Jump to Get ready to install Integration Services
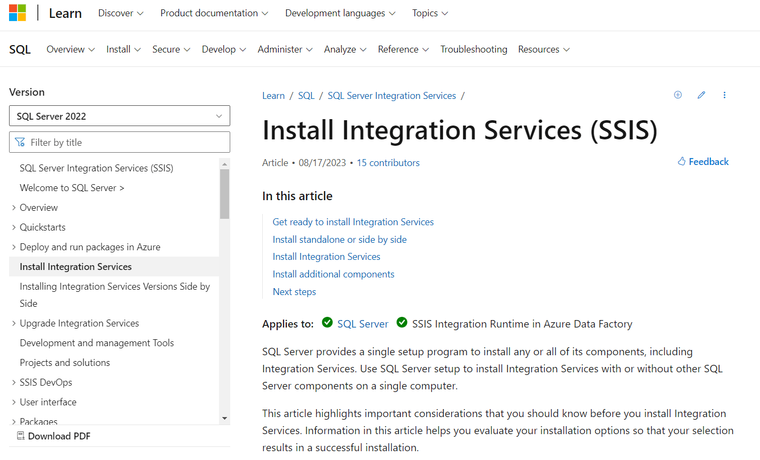 point(353,222)
